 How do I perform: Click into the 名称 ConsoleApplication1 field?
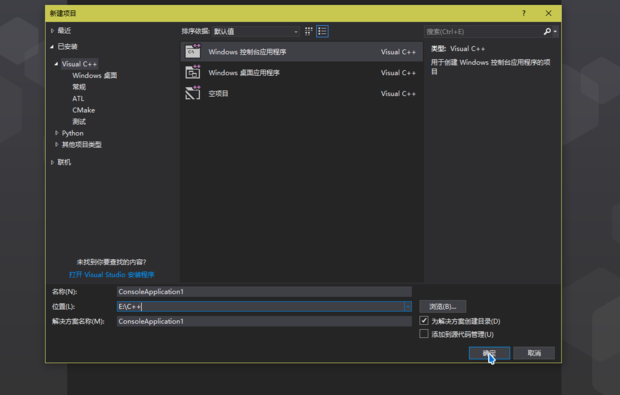(x=264, y=291)
